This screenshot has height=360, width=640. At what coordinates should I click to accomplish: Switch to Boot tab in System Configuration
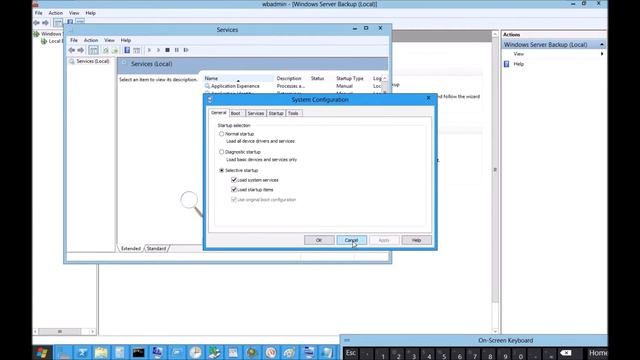[x=236, y=113]
